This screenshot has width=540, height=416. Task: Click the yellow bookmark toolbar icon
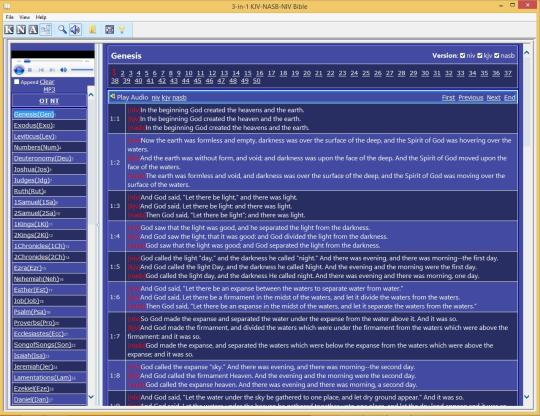(x=92, y=30)
